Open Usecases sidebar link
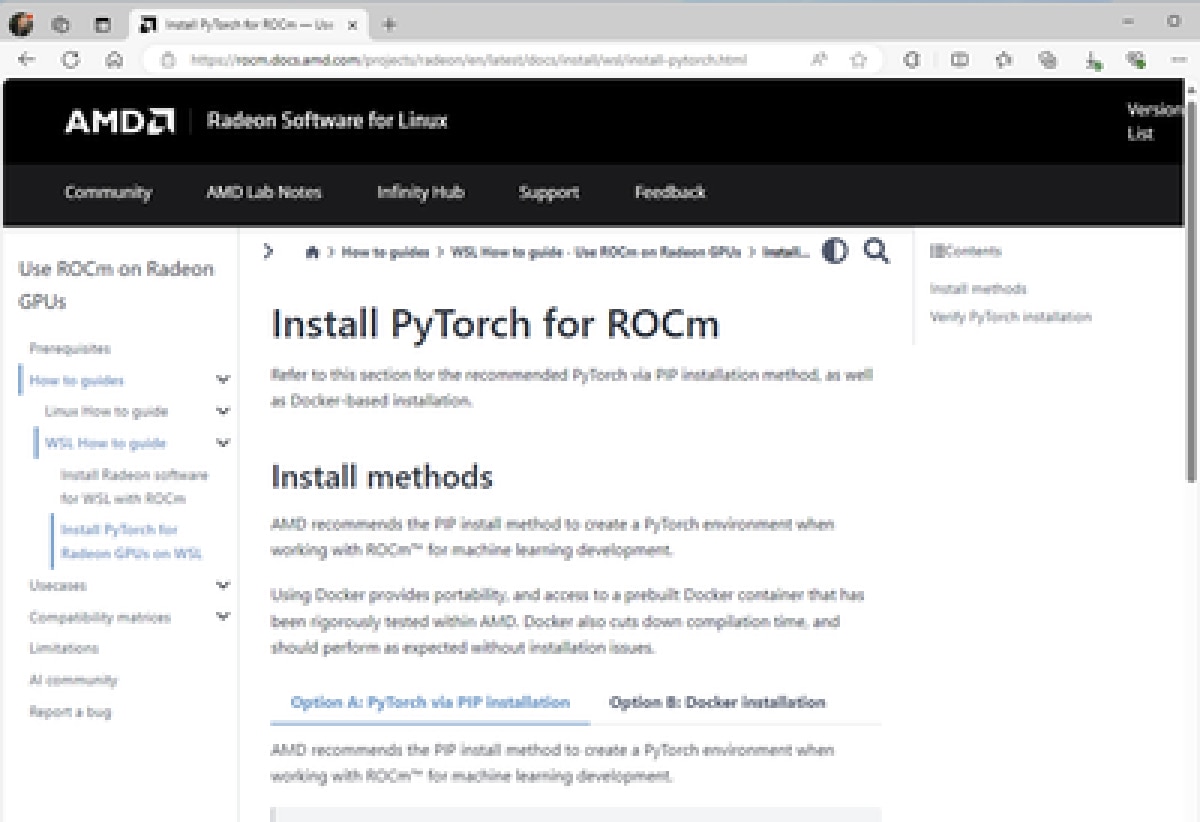Image resolution: width=1200 pixels, height=822 pixels. (58, 585)
